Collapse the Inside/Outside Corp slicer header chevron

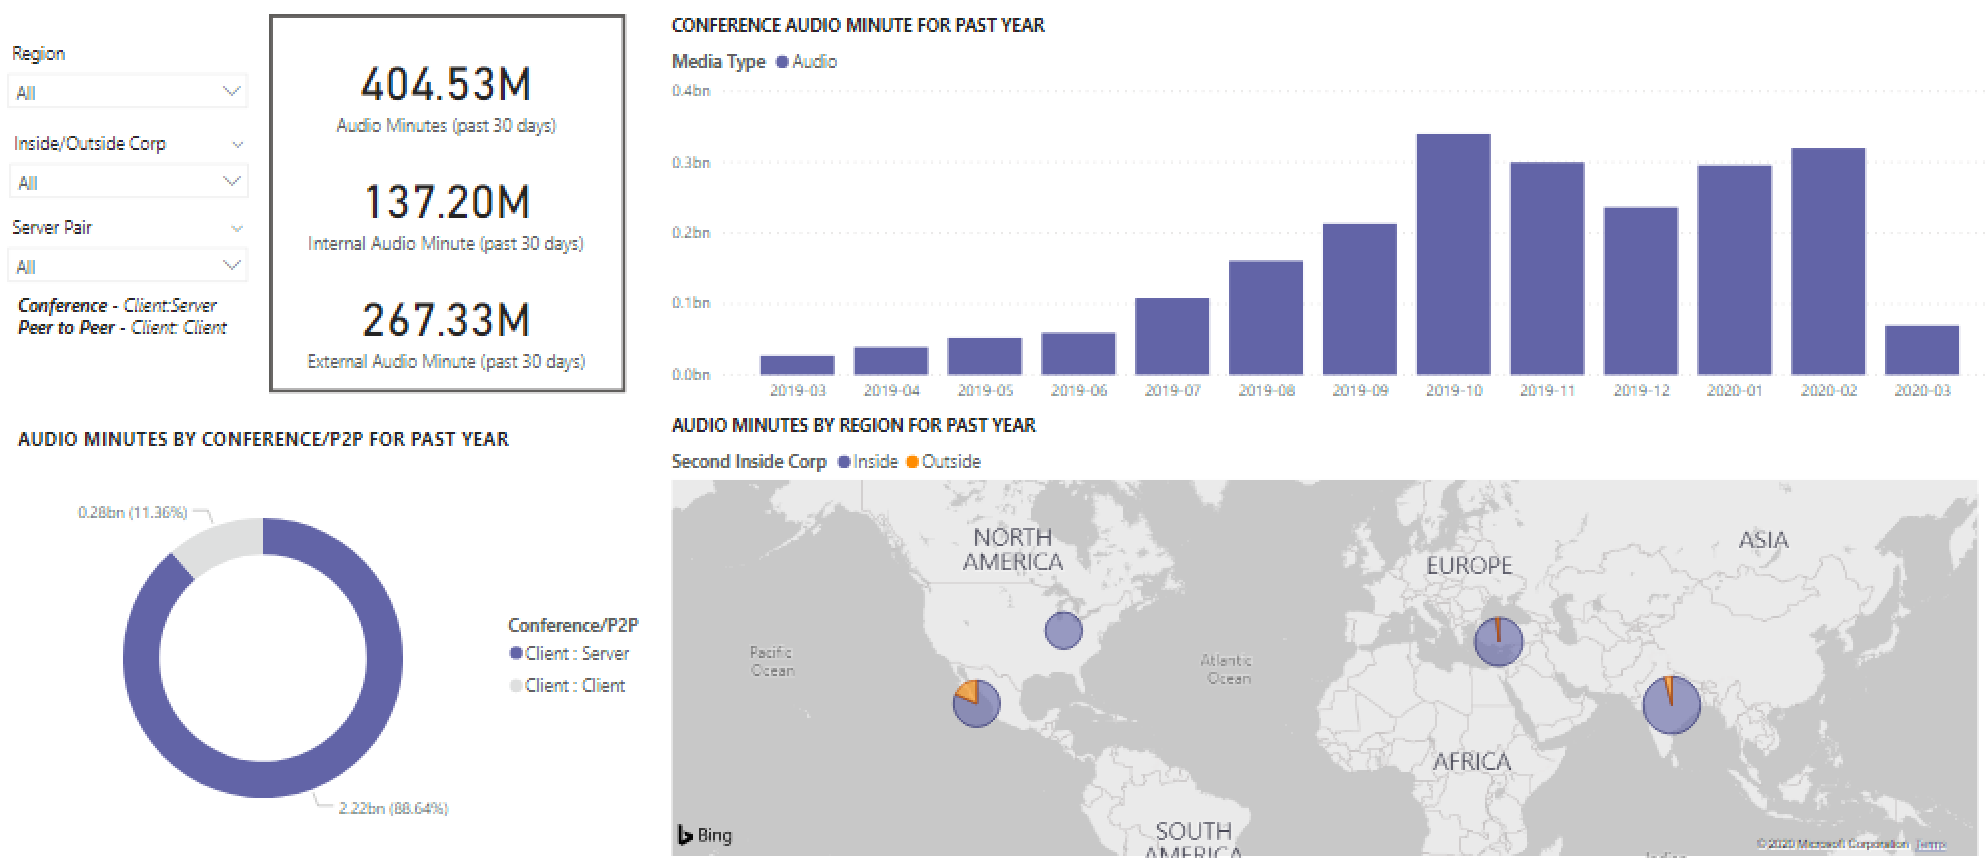pos(237,144)
